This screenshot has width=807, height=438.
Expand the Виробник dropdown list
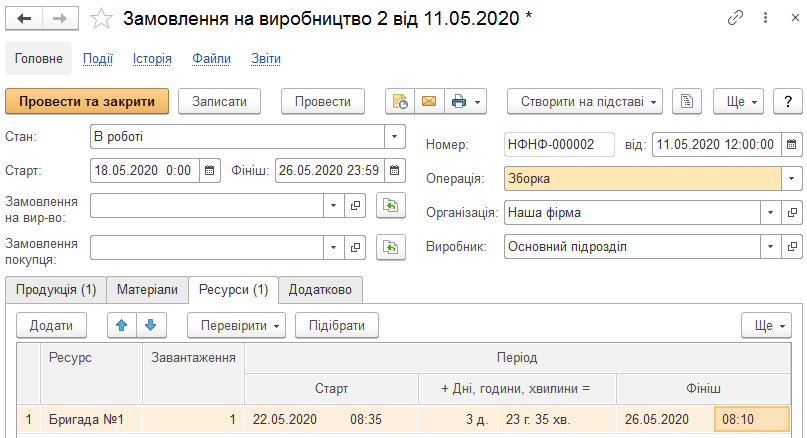click(x=770, y=247)
